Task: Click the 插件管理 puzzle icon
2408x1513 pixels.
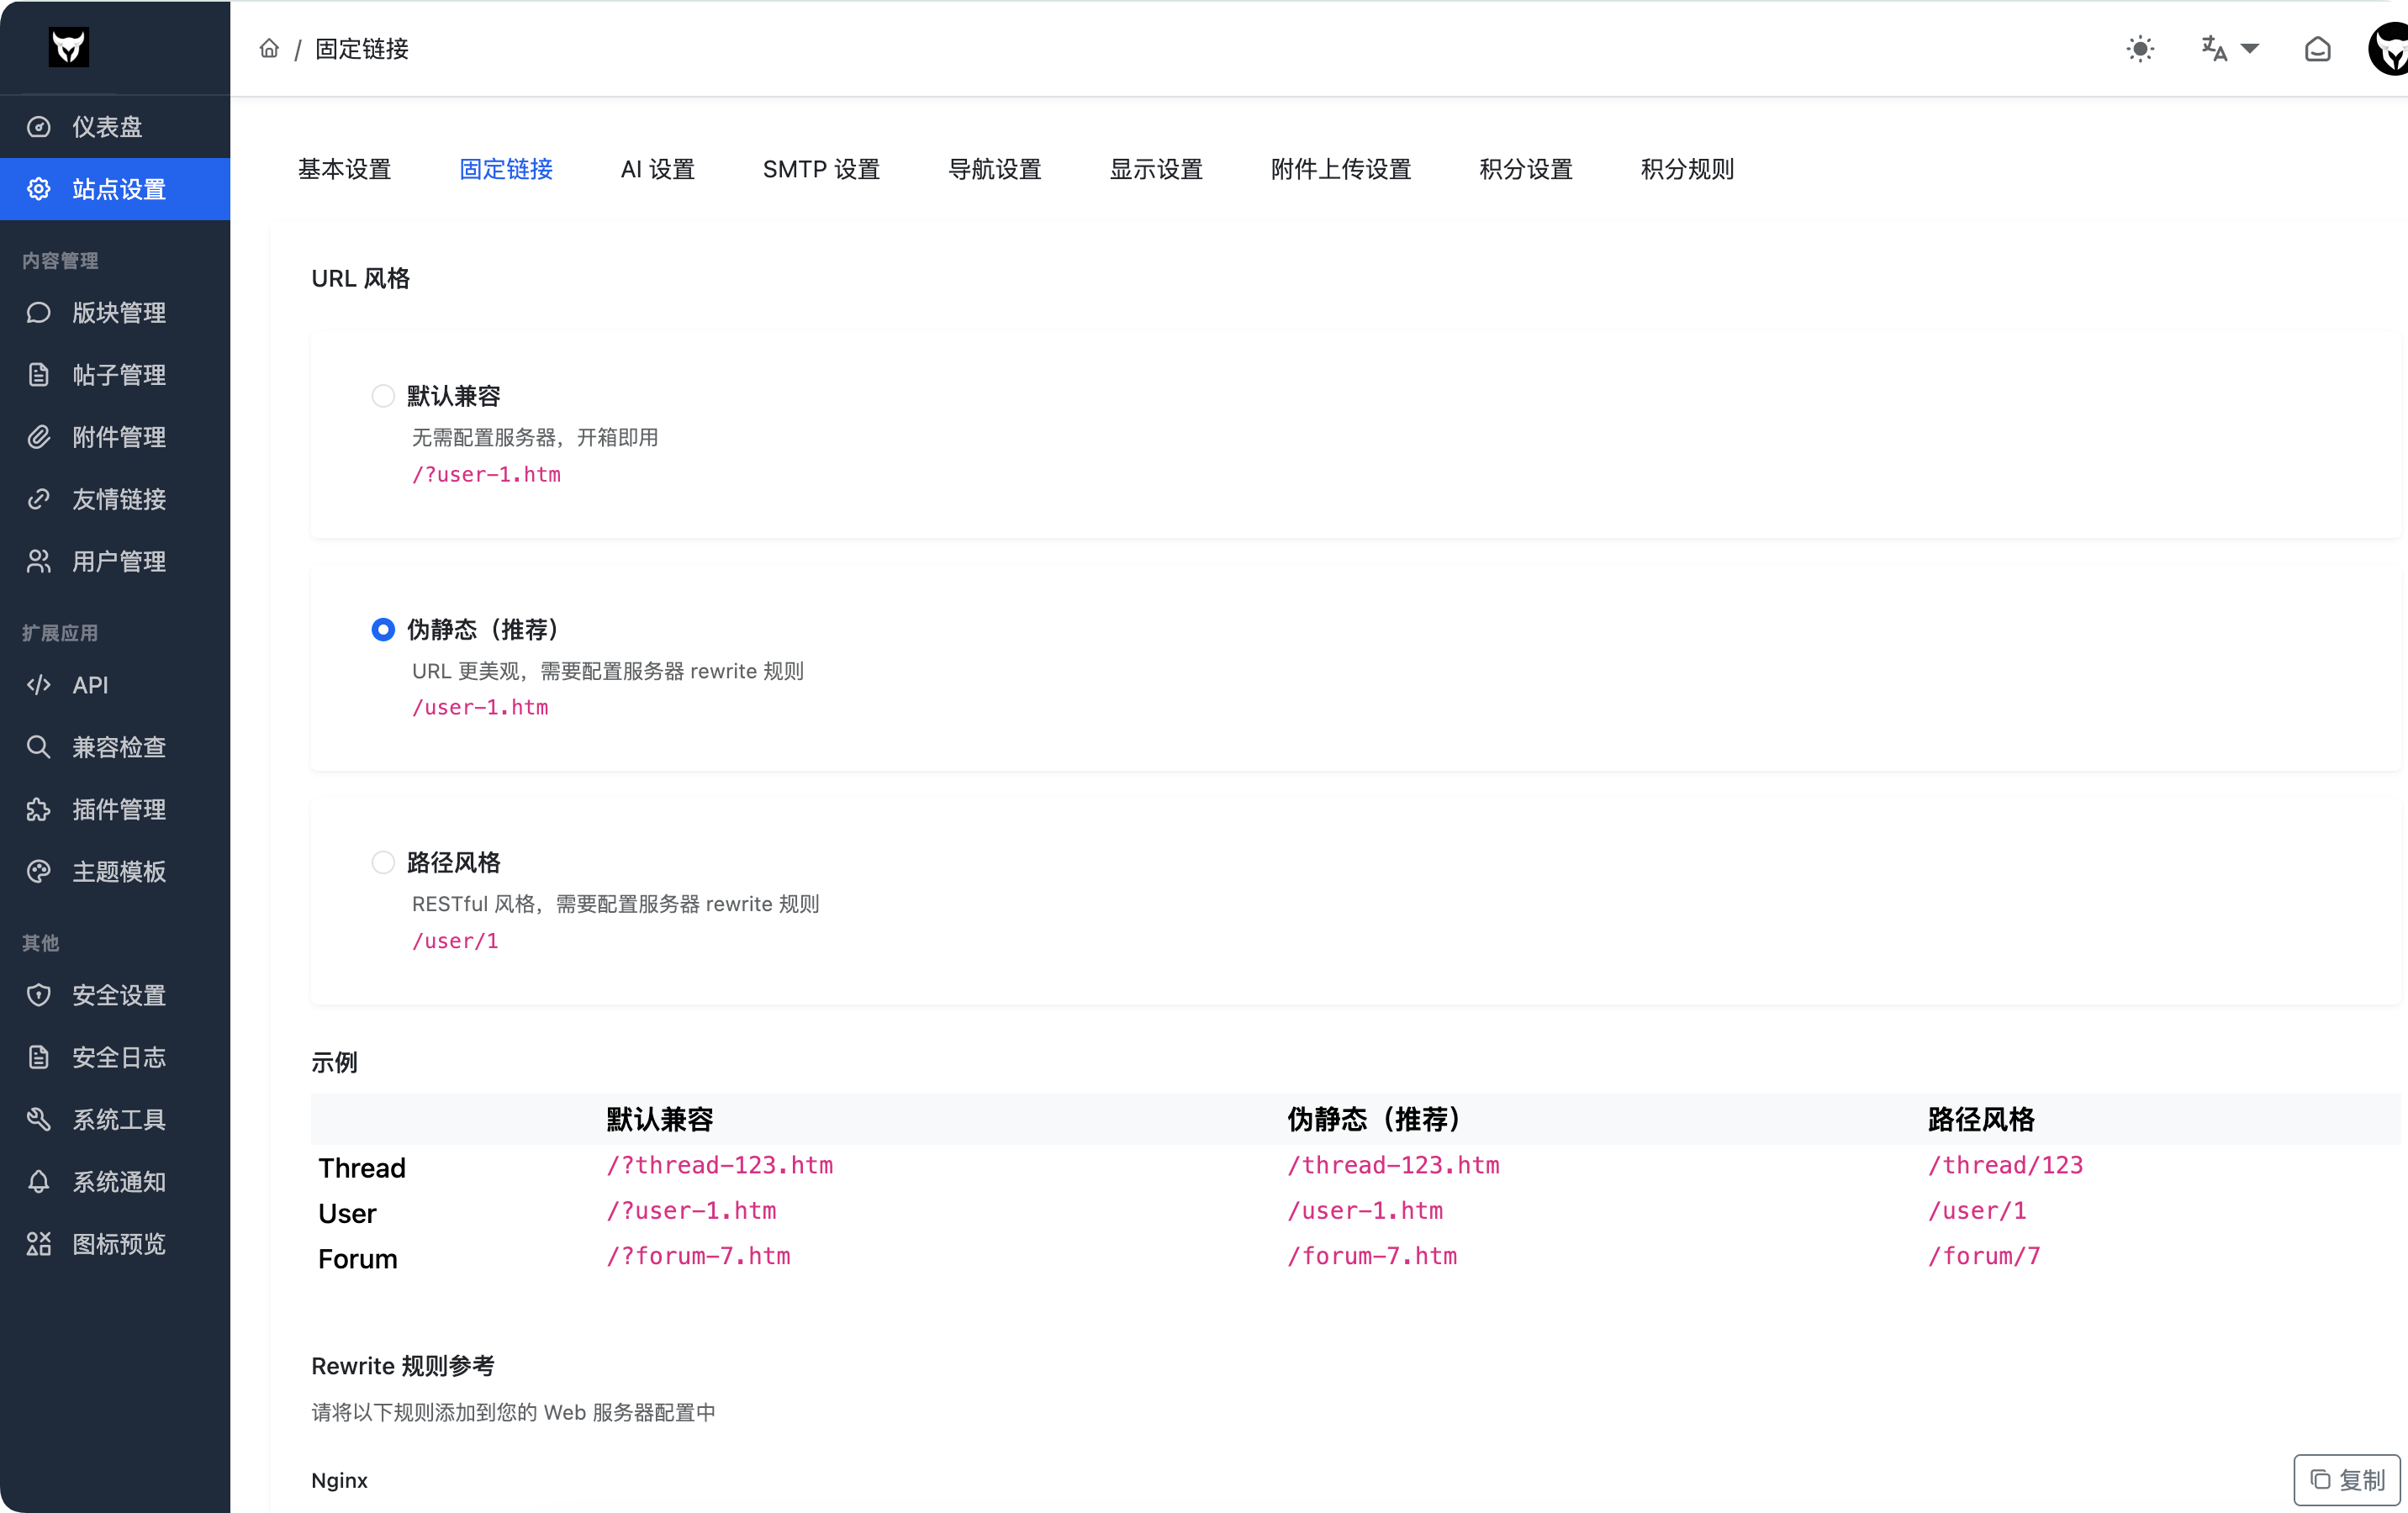Action: coord(39,809)
